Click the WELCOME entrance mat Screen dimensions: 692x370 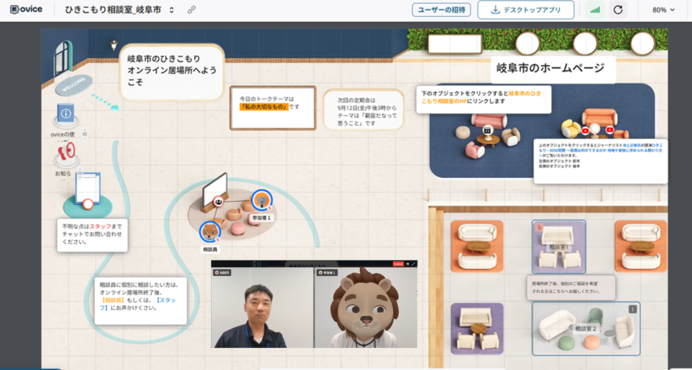click(x=74, y=85)
